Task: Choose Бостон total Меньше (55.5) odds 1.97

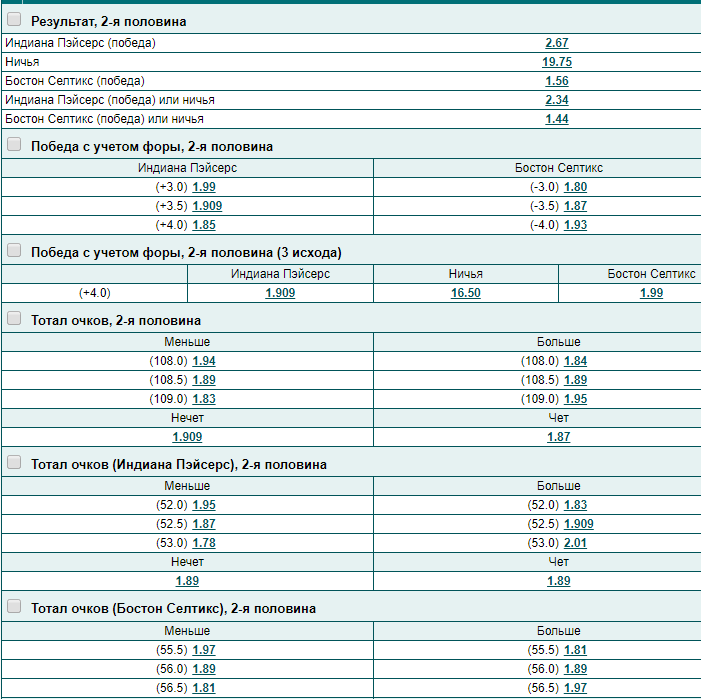Action: click(x=204, y=650)
